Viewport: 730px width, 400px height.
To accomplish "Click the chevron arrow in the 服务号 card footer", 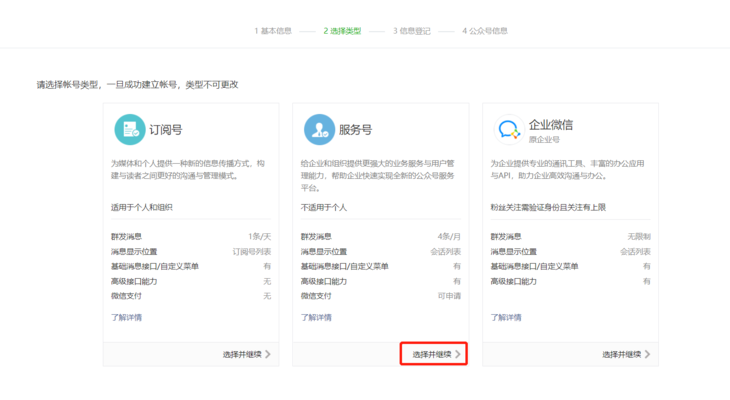I will coord(458,354).
